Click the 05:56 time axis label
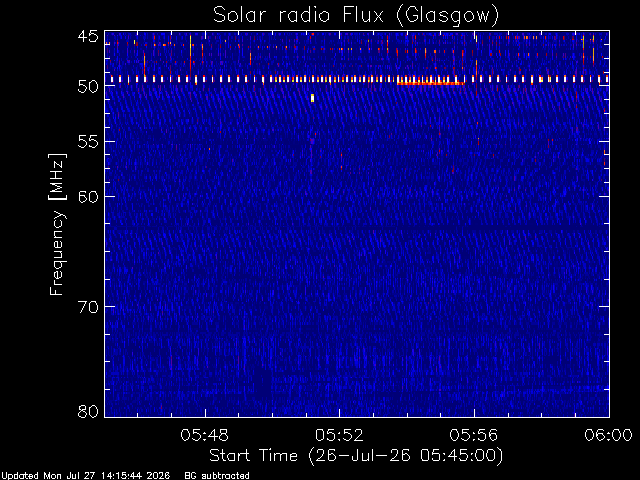 coord(474,435)
